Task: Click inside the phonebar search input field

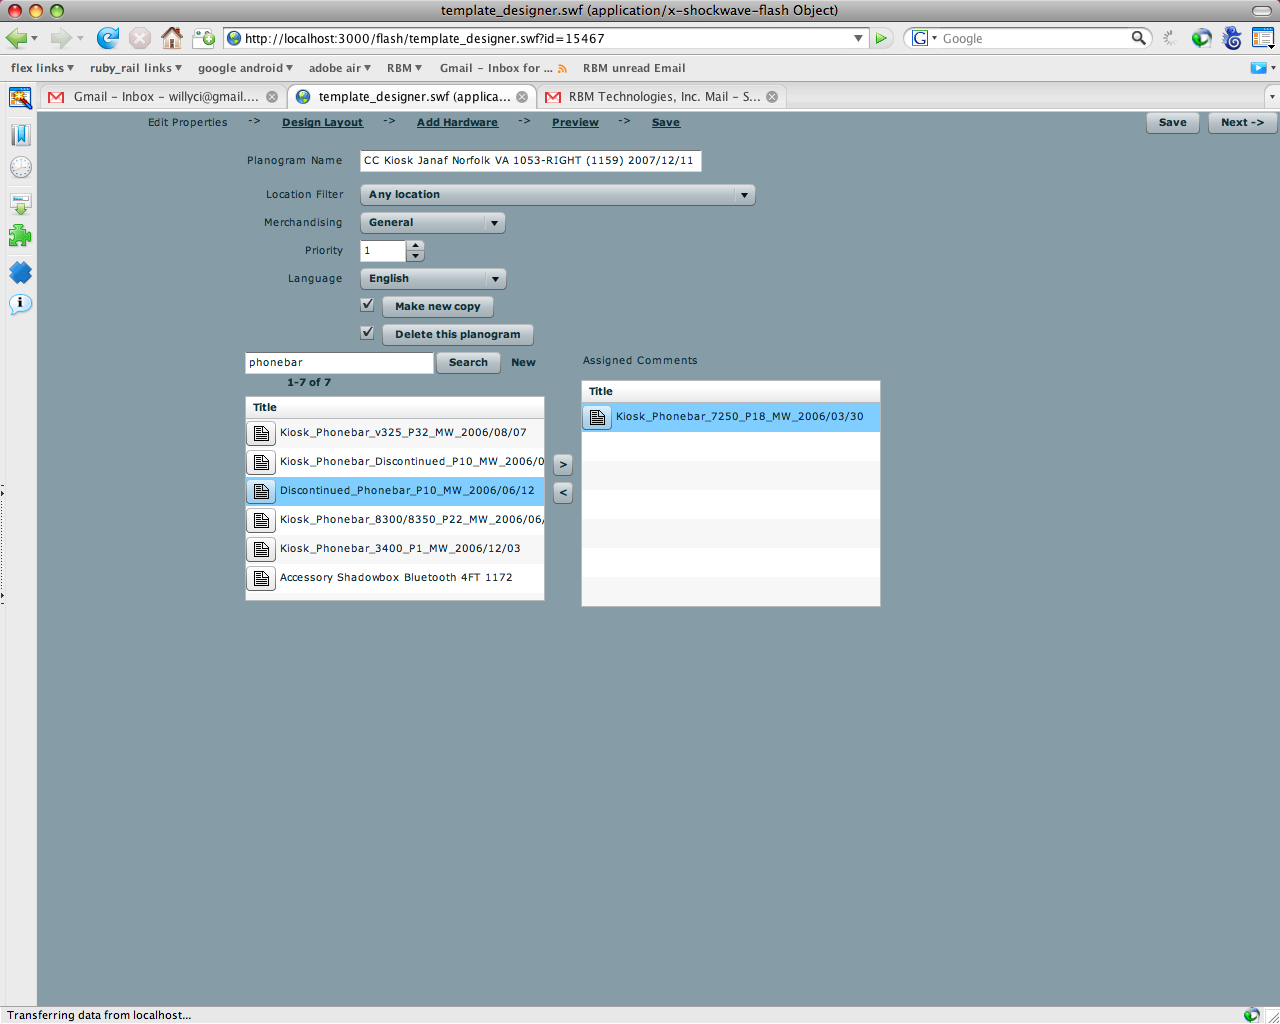Action: point(339,362)
